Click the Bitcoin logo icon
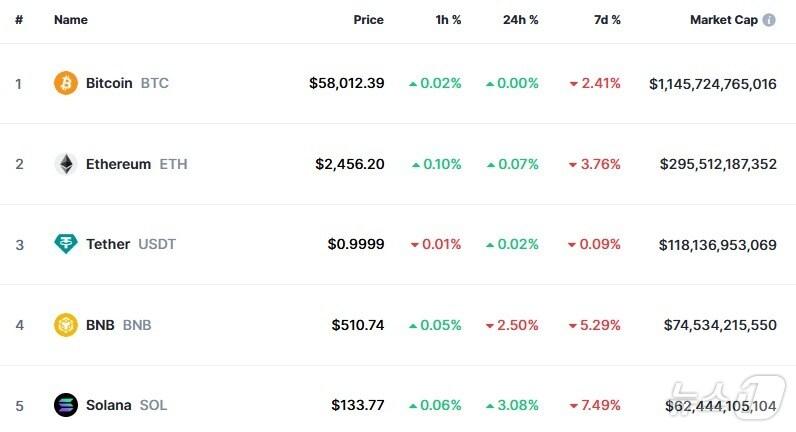 click(65, 83)
